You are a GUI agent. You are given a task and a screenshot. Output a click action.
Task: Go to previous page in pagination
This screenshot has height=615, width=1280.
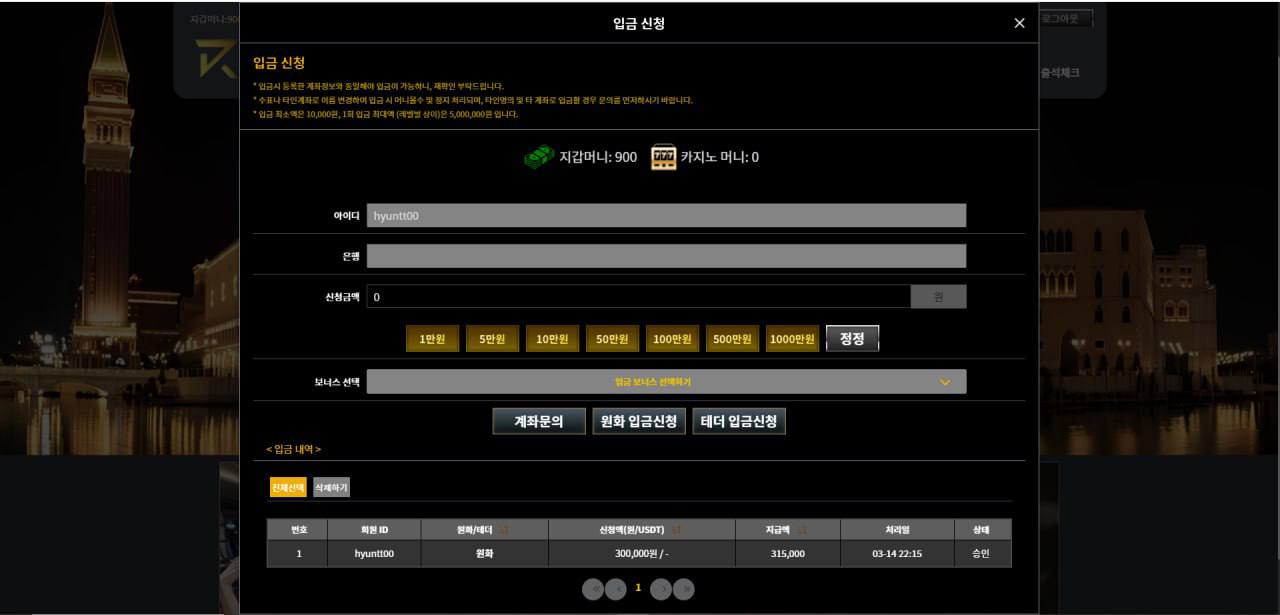(x=616, y=589)
